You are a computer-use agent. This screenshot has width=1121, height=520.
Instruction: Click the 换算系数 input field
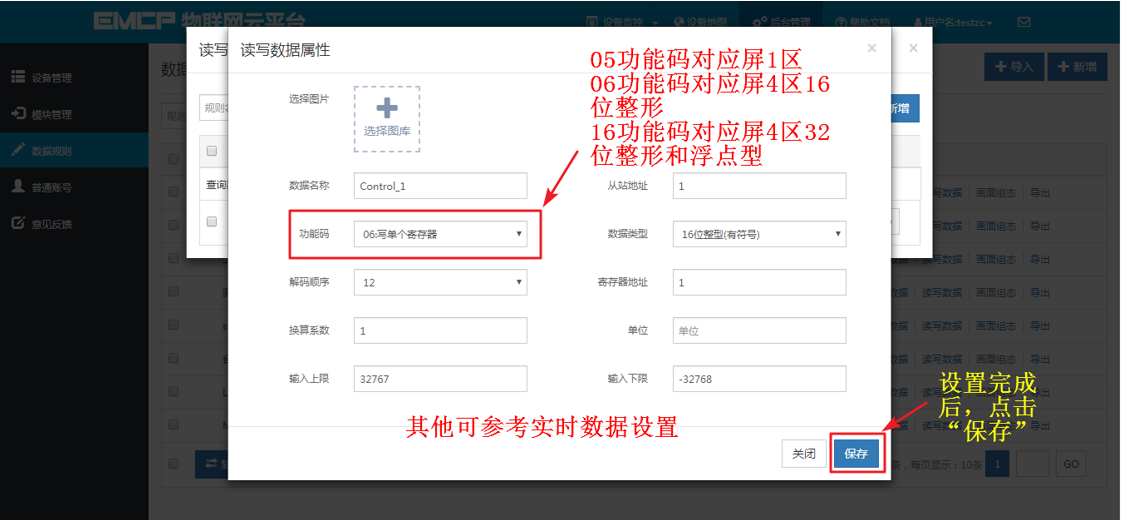pos(440,331)
